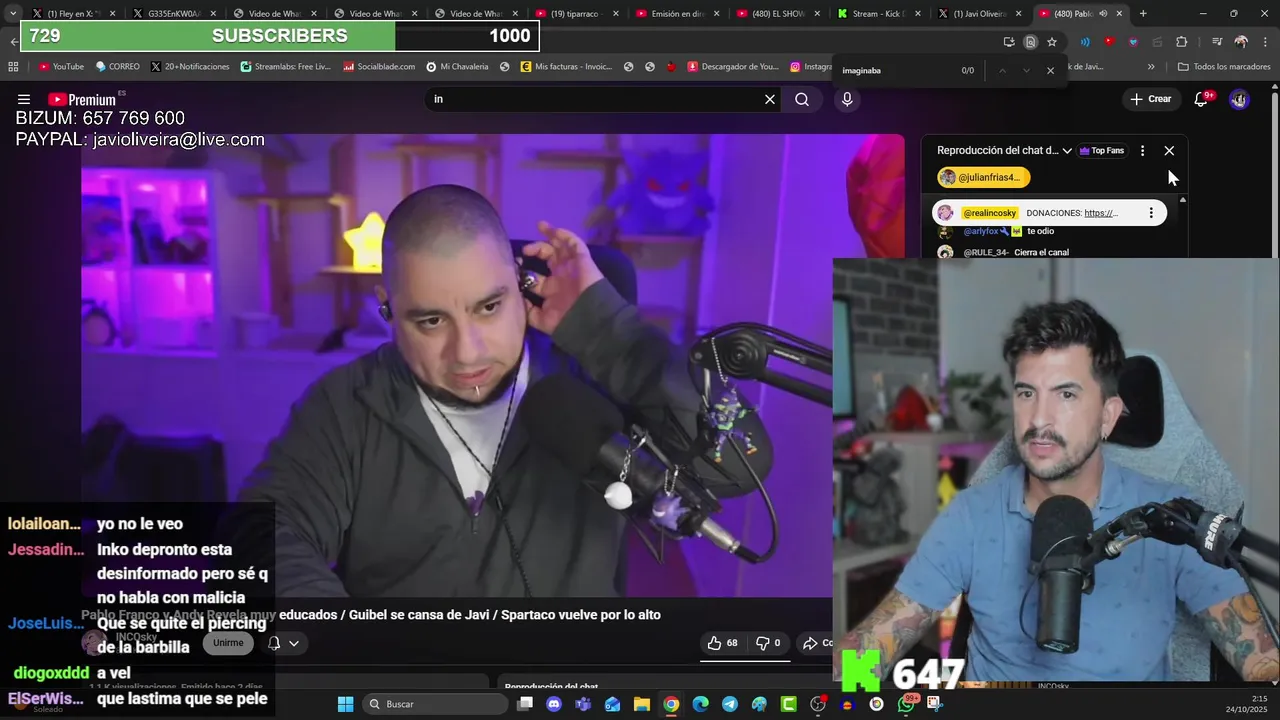1280x720 pixels.
Task: Open Discord from the taskbar
Action: pos(554,704)
